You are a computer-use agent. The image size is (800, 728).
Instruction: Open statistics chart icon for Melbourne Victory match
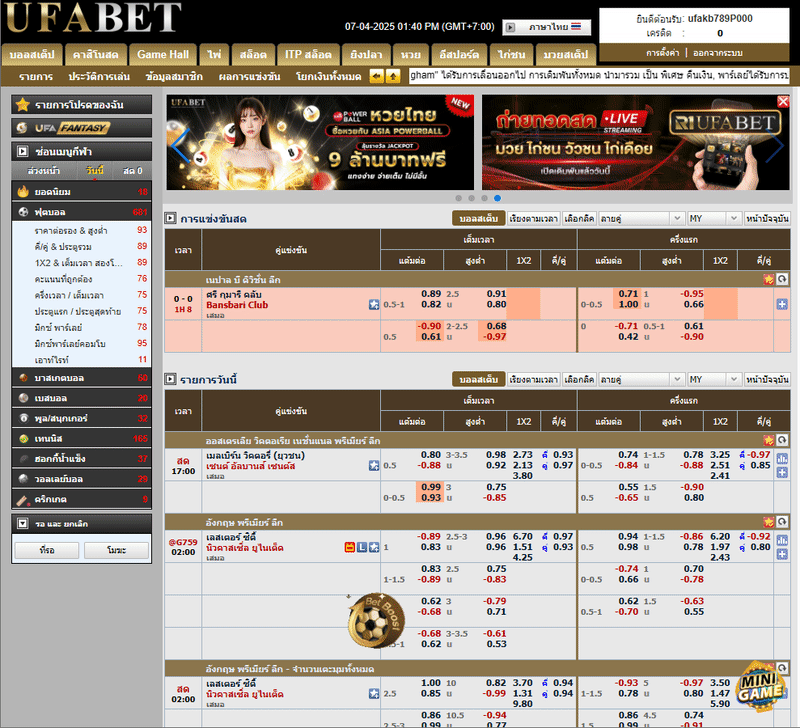(x=782, y=465)
